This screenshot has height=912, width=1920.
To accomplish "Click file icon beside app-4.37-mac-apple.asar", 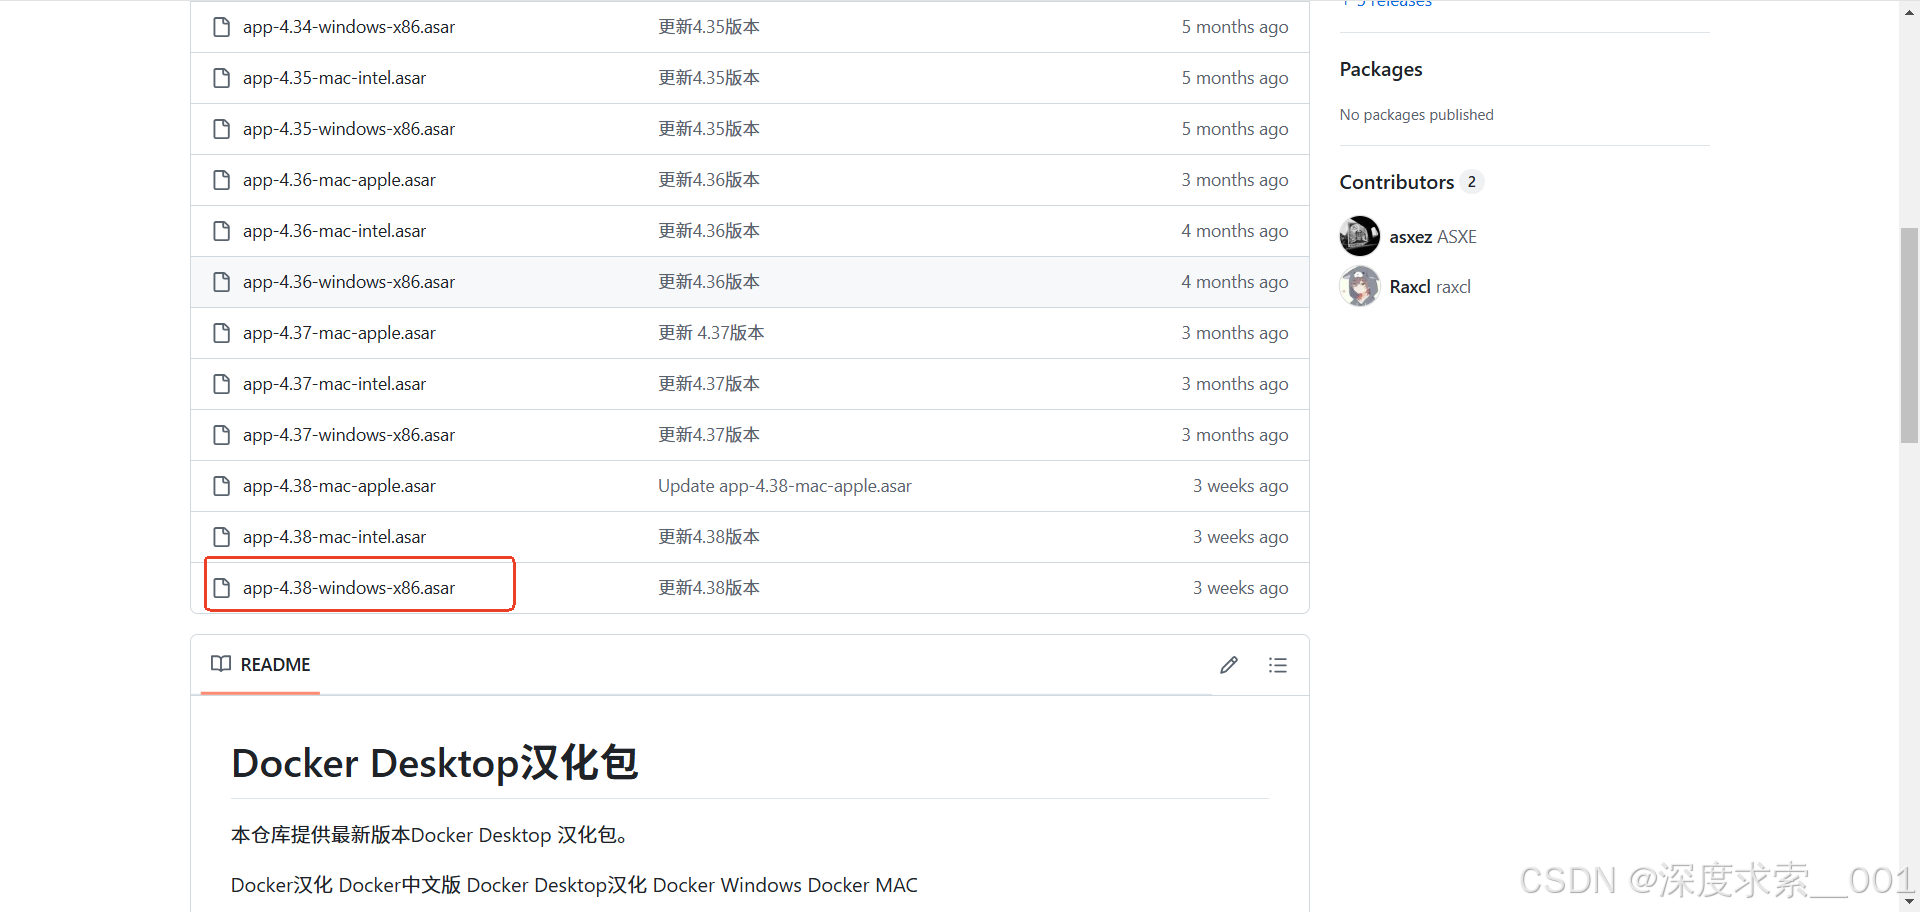I will [x=222, y=333].
